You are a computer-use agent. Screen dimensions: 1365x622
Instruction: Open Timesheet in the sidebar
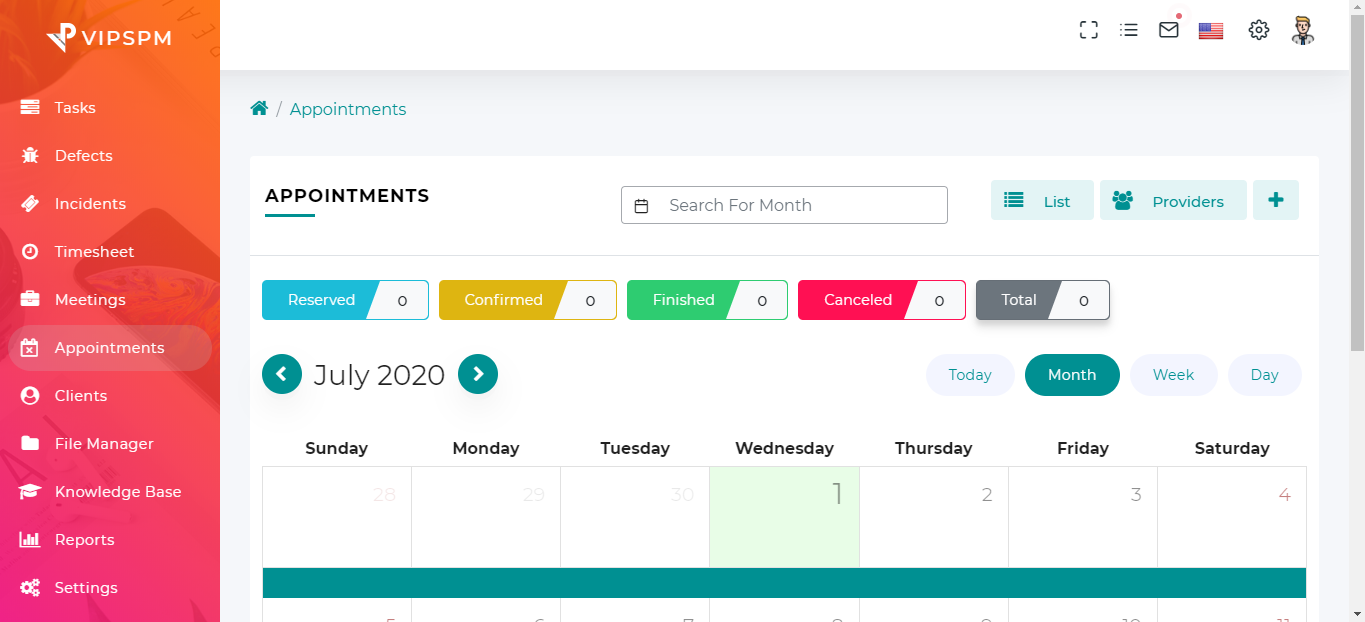click(94, 252)
